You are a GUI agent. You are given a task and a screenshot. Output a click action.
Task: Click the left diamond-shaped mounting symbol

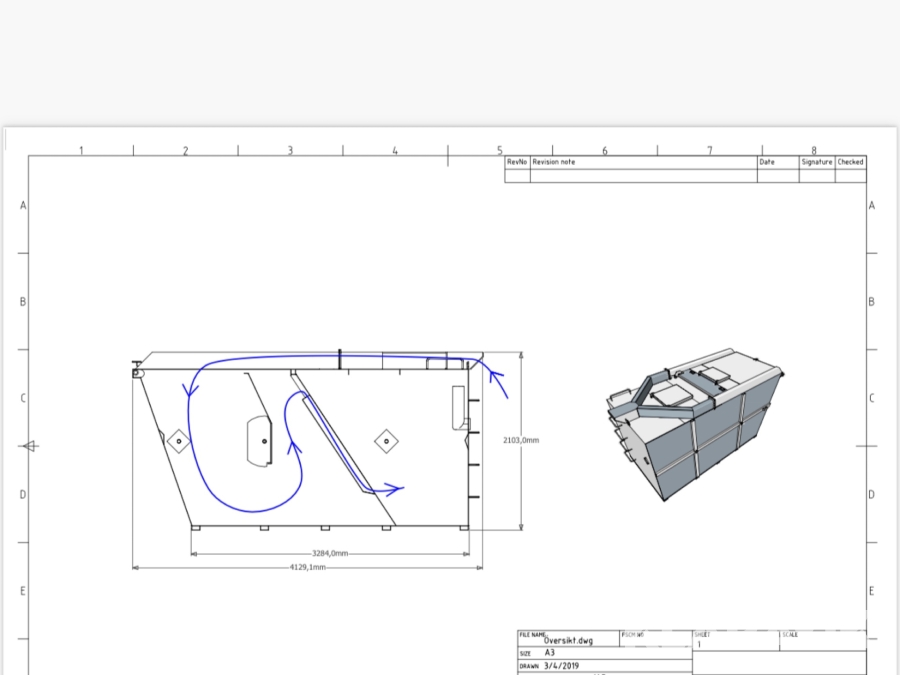tap(177, 440)
